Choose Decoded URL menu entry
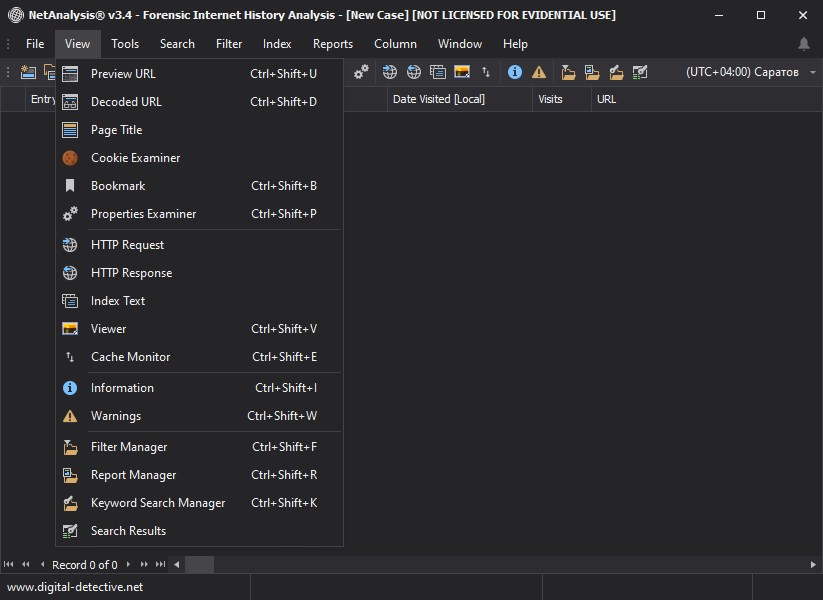 (199, 102)
